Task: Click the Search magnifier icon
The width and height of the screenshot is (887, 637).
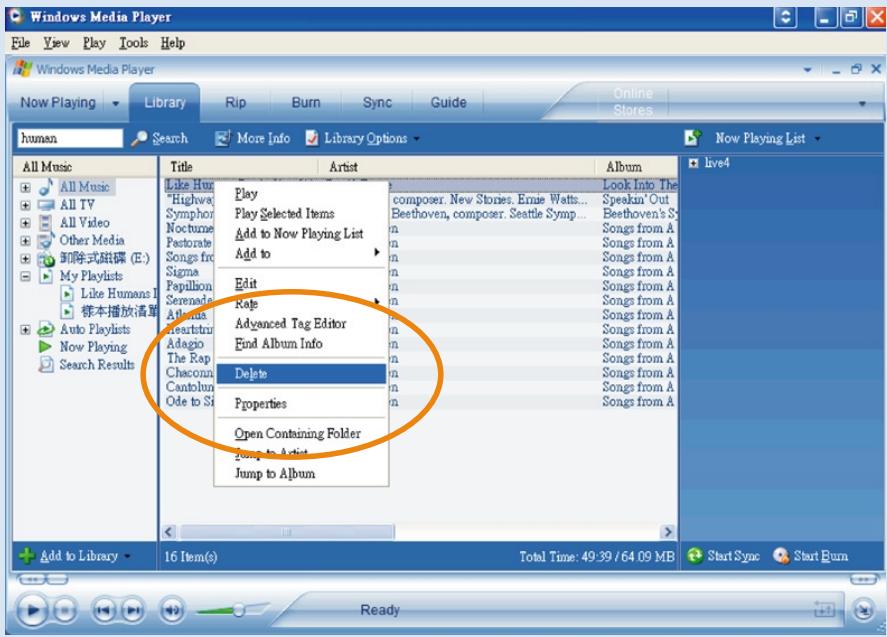Action: 139,138
